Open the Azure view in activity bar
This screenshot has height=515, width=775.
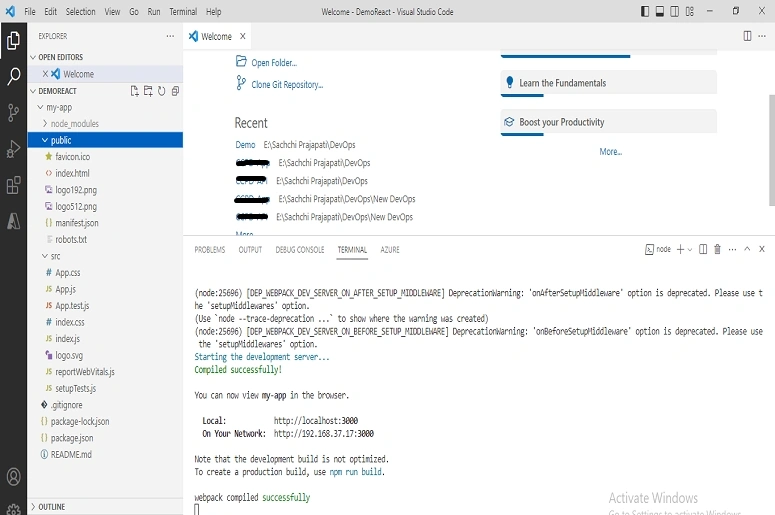pos(13,221)
